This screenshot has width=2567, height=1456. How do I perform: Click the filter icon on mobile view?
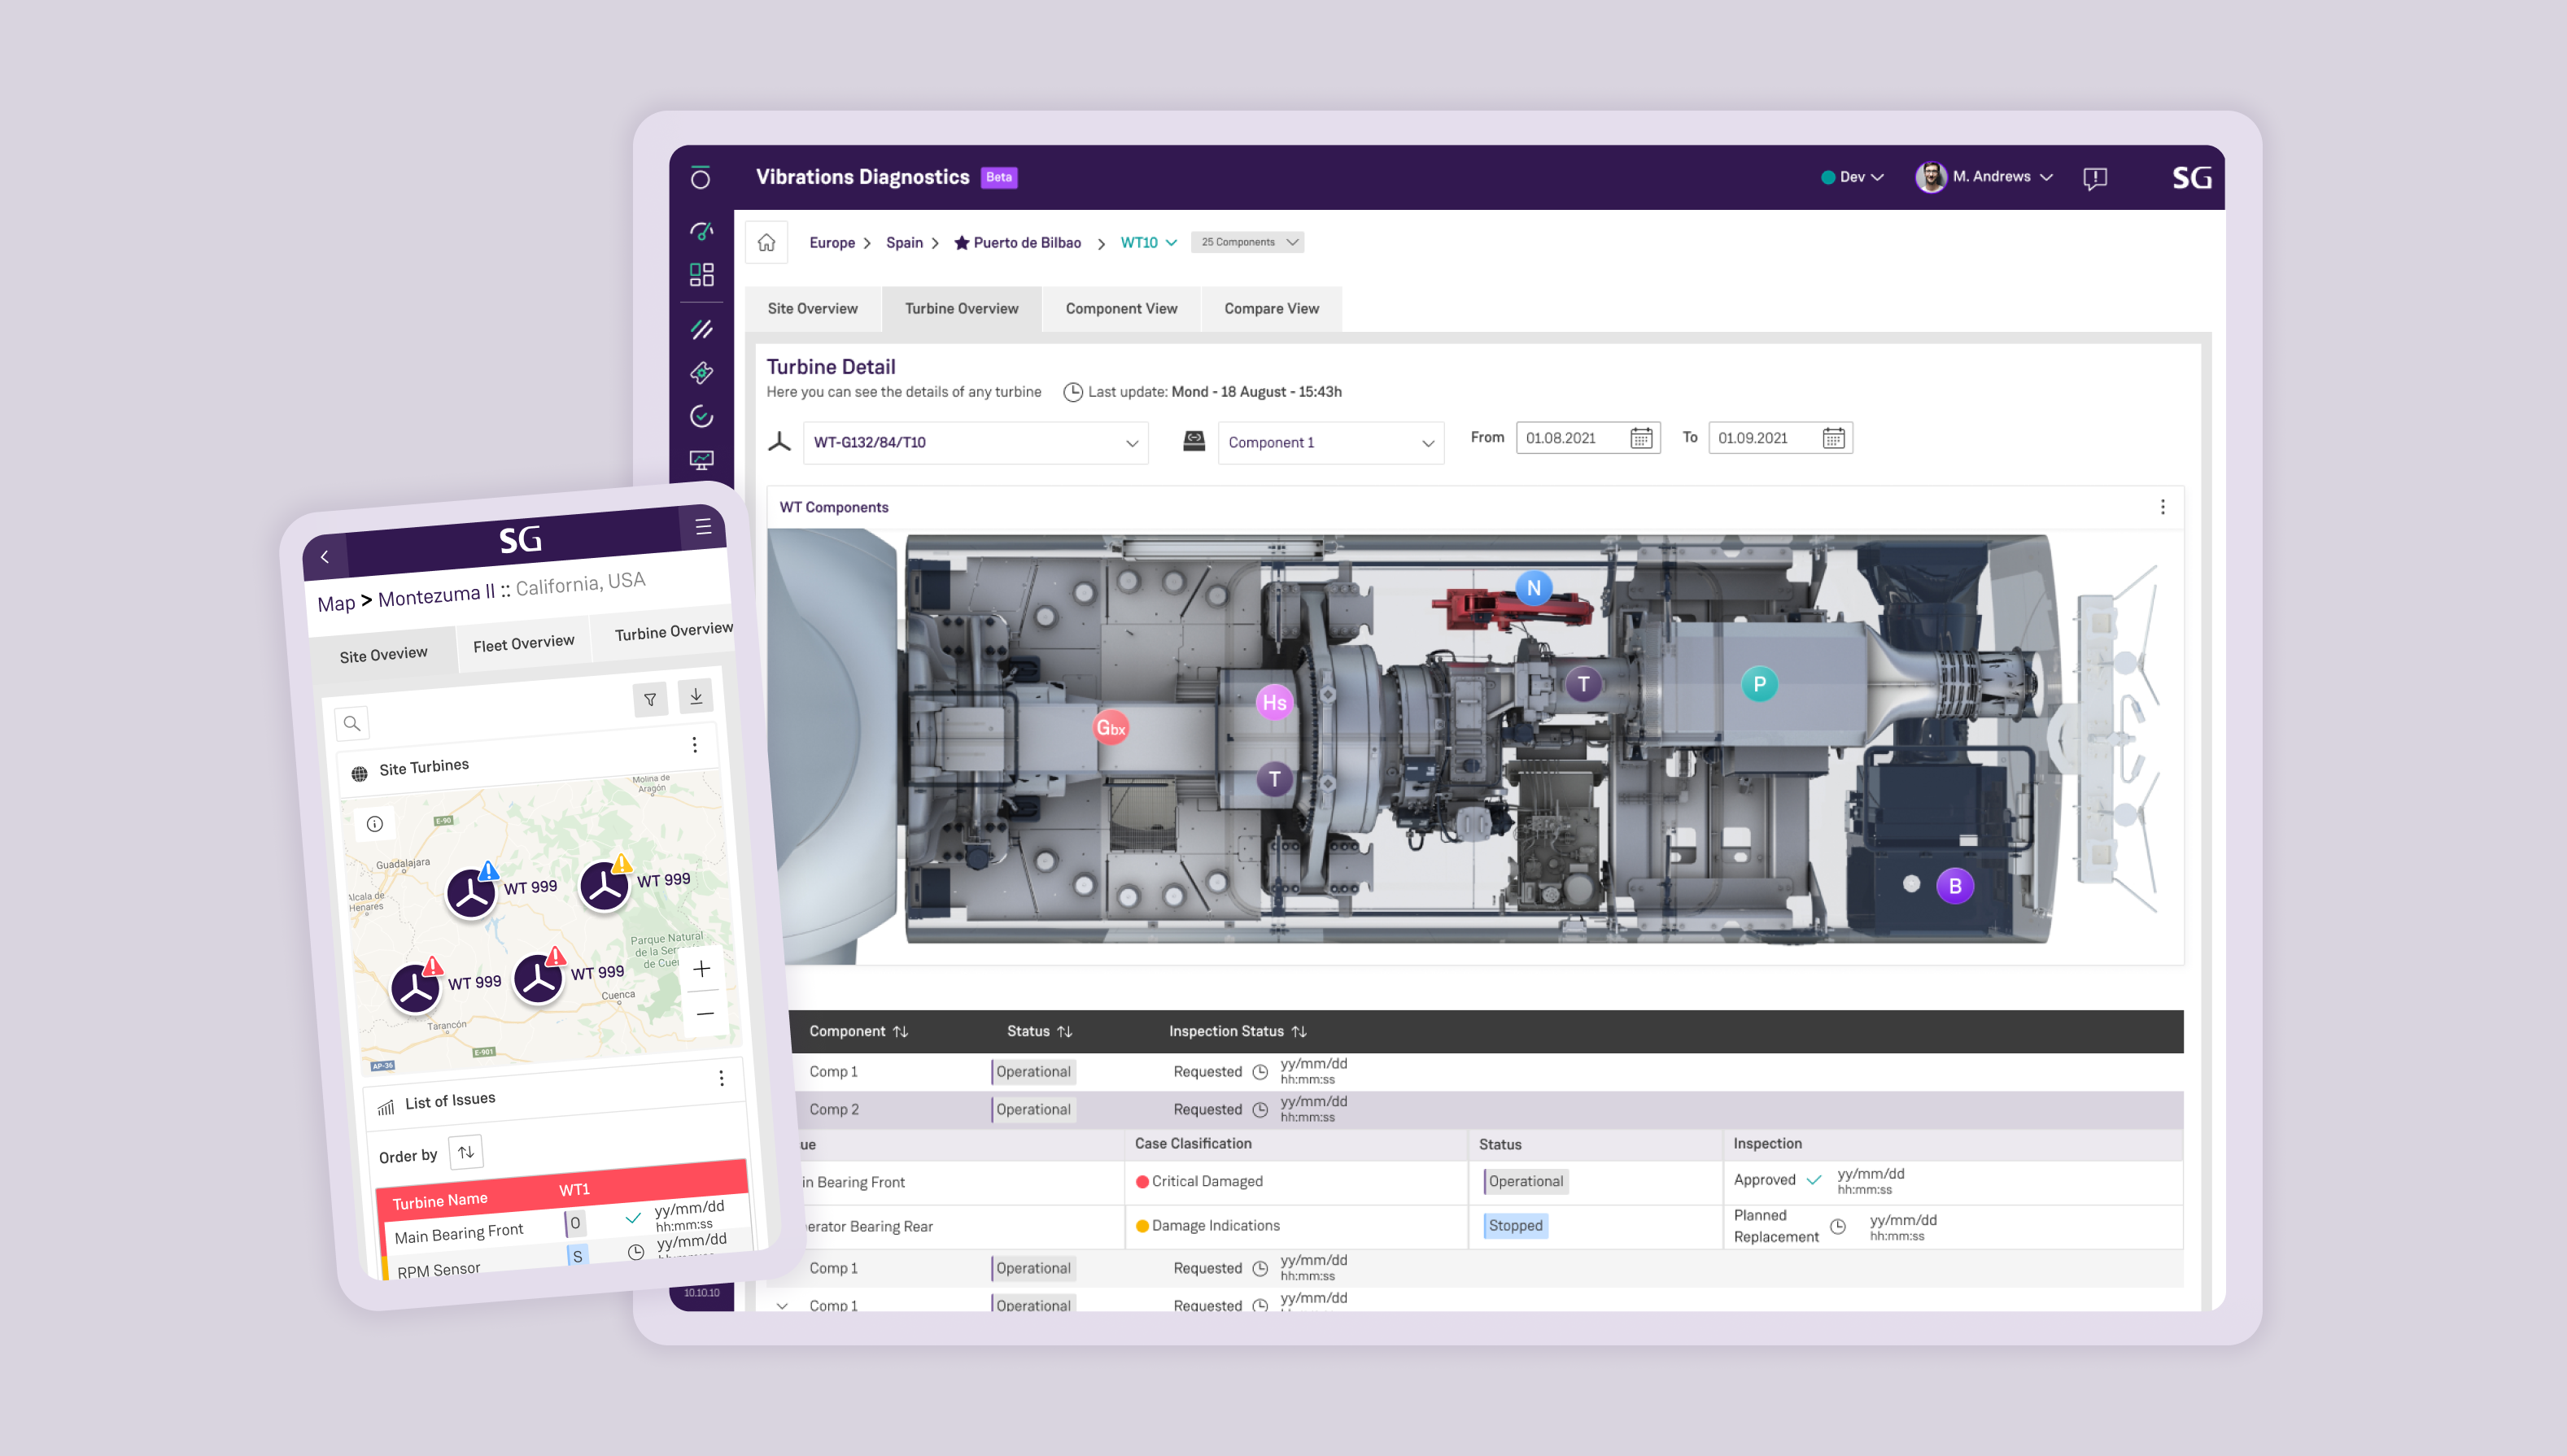pyautogui.click(x=650, y=700)
